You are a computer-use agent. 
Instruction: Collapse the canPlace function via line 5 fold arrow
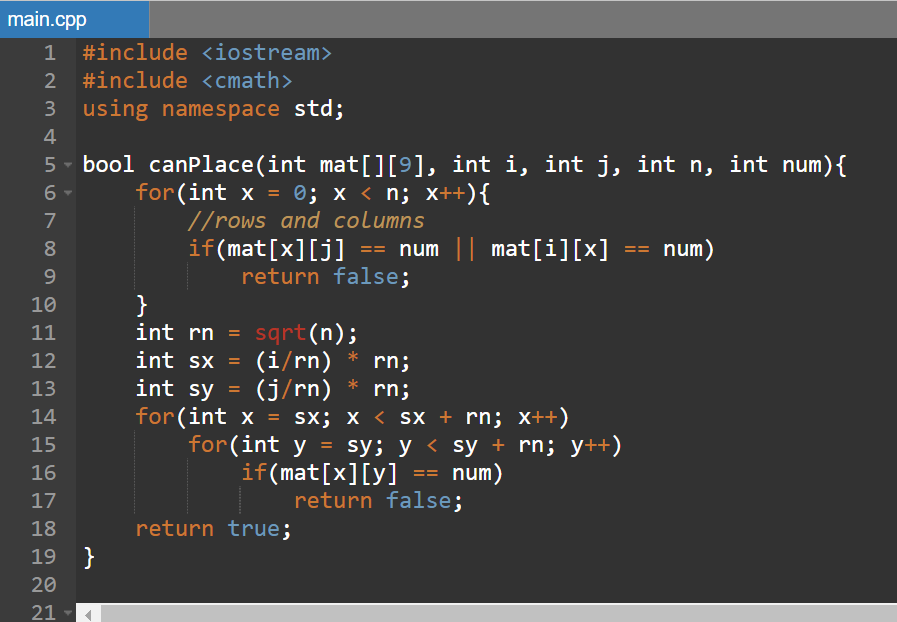[x=67, y=165]
